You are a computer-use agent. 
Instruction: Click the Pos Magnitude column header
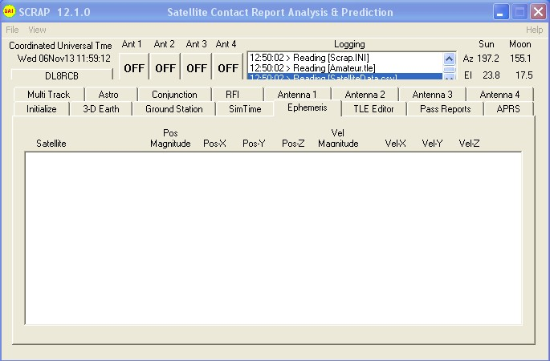(x=170, y=138)
